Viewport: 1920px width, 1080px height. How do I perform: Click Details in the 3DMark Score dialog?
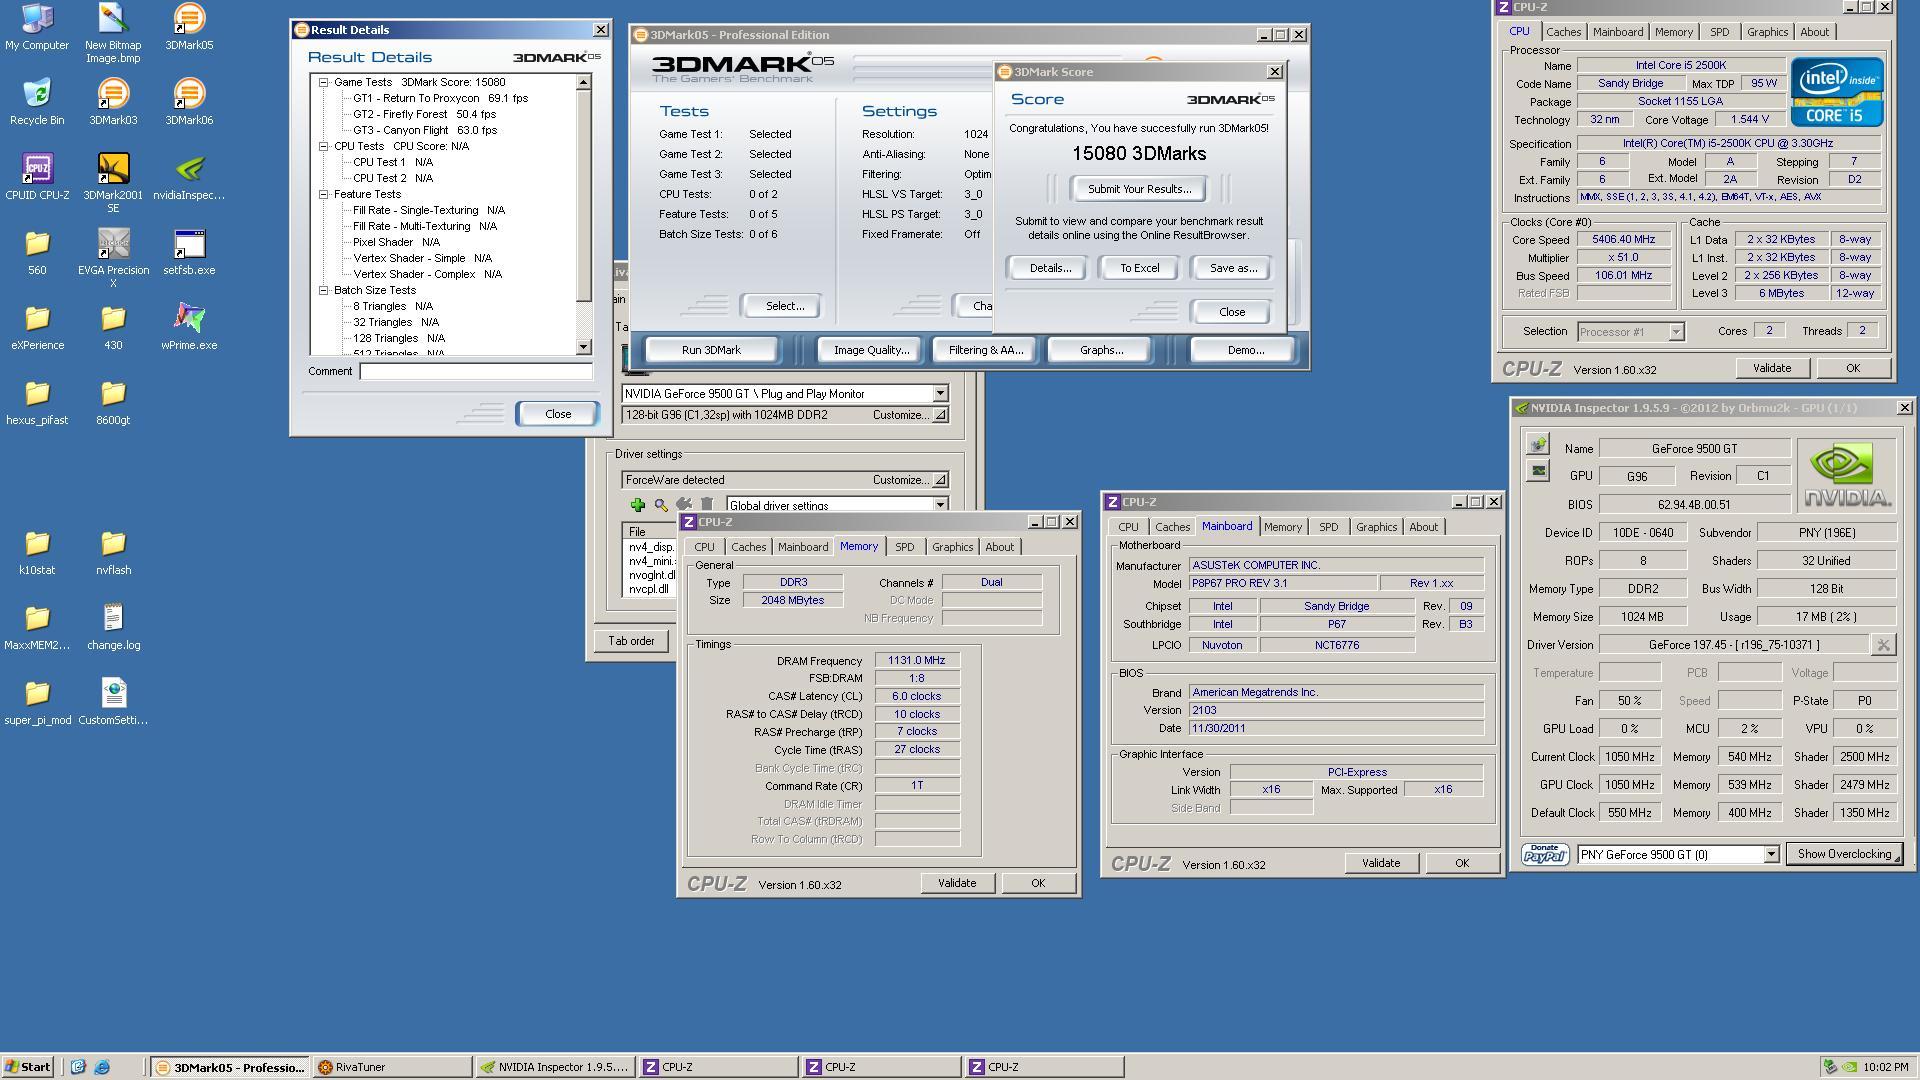click(x=1050, y=268)
